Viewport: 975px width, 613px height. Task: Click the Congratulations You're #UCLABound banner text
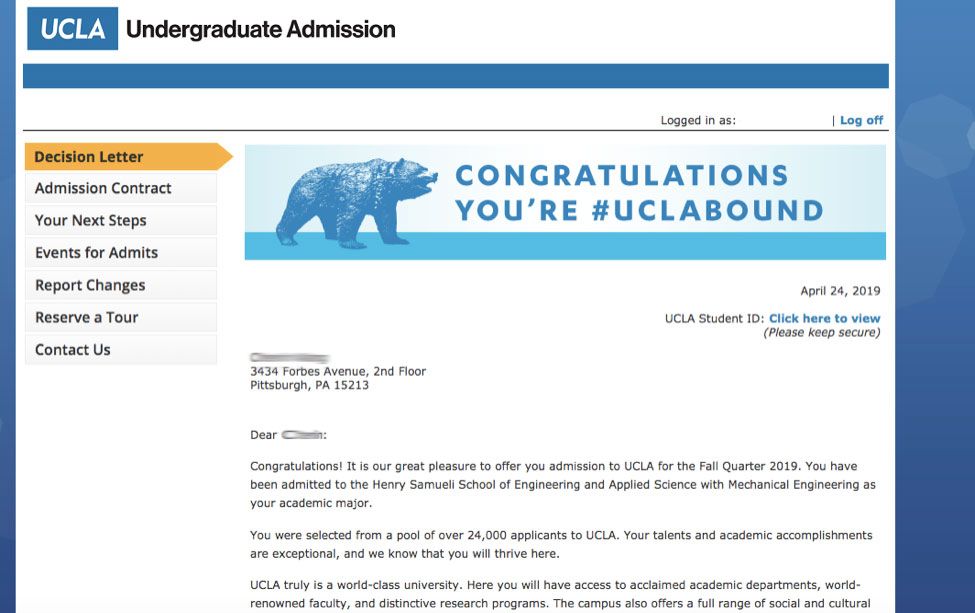pyautogui.click(x=638, y=193)
